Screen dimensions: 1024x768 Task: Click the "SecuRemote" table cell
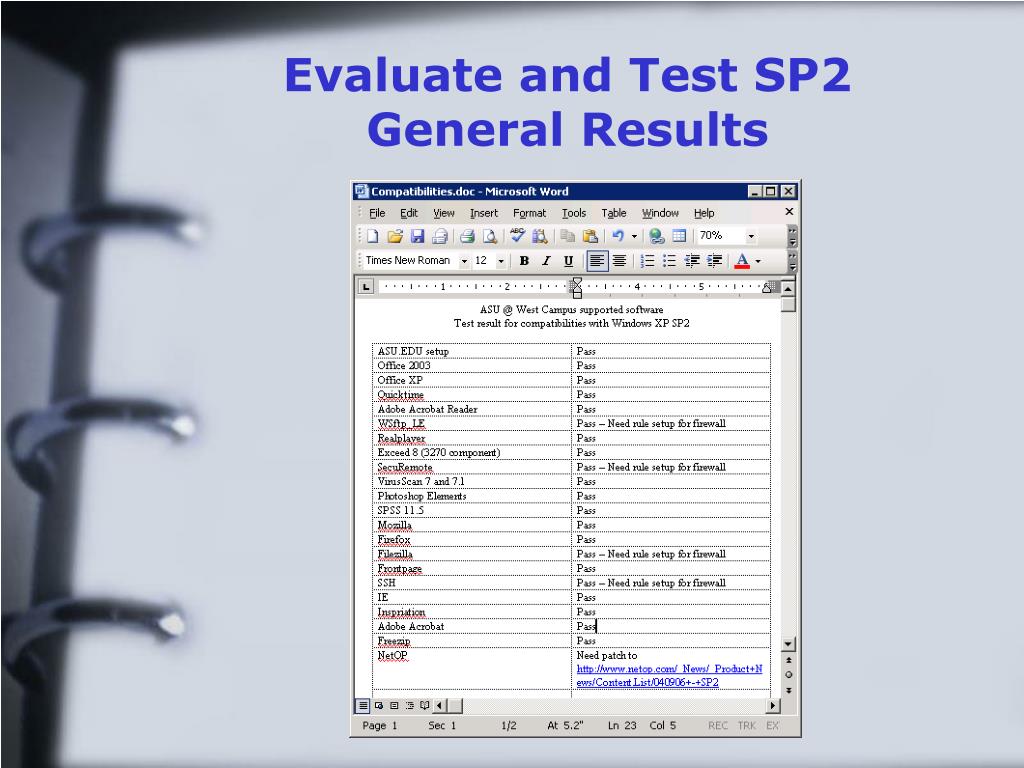tap(472, 467)
